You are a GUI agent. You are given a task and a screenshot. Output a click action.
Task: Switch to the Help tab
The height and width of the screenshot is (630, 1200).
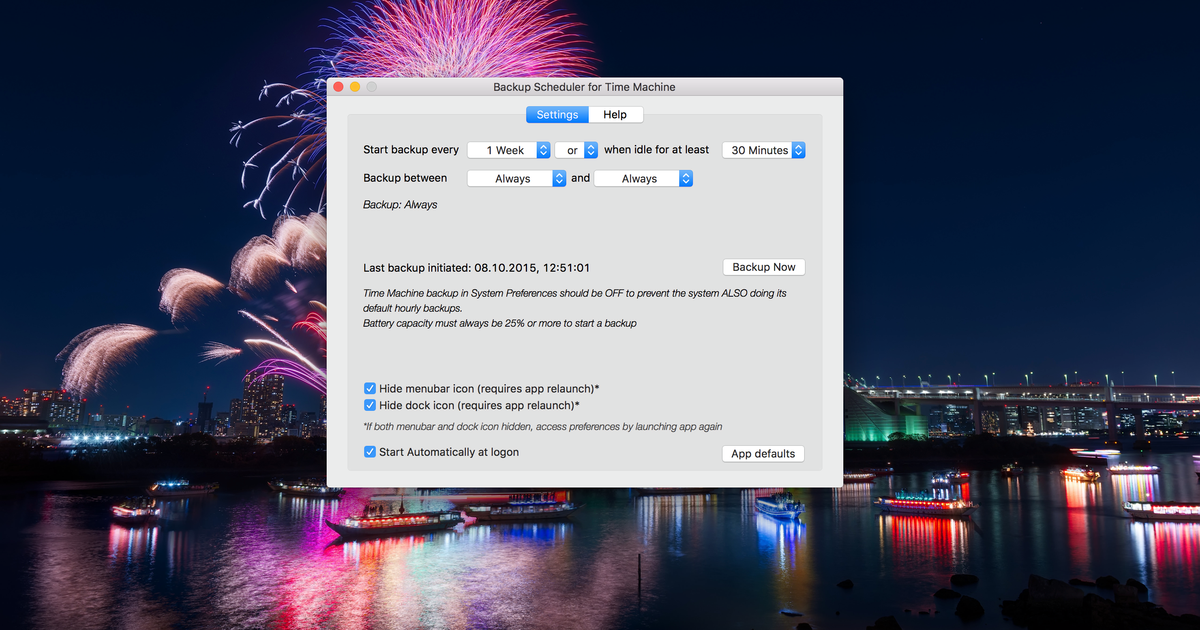pos(615,114)
